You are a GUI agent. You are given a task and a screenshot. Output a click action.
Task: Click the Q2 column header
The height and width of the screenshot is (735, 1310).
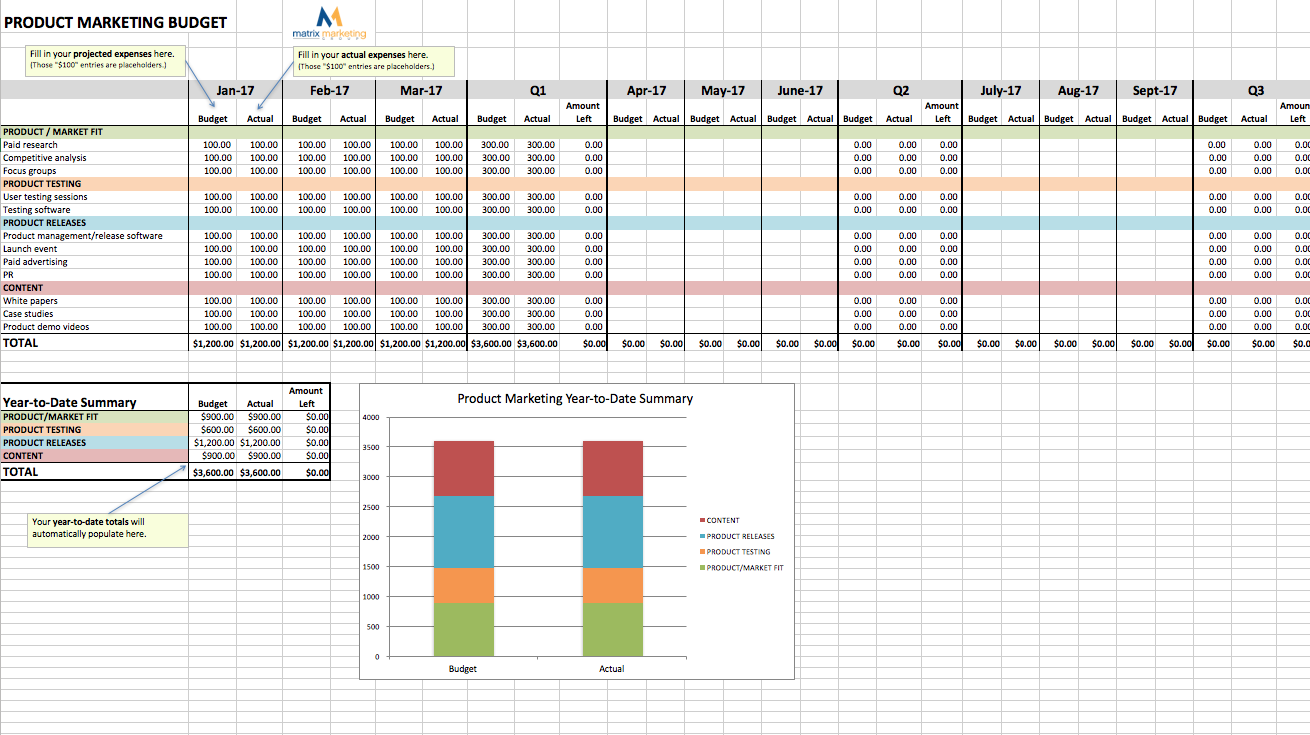click(901, 90)
